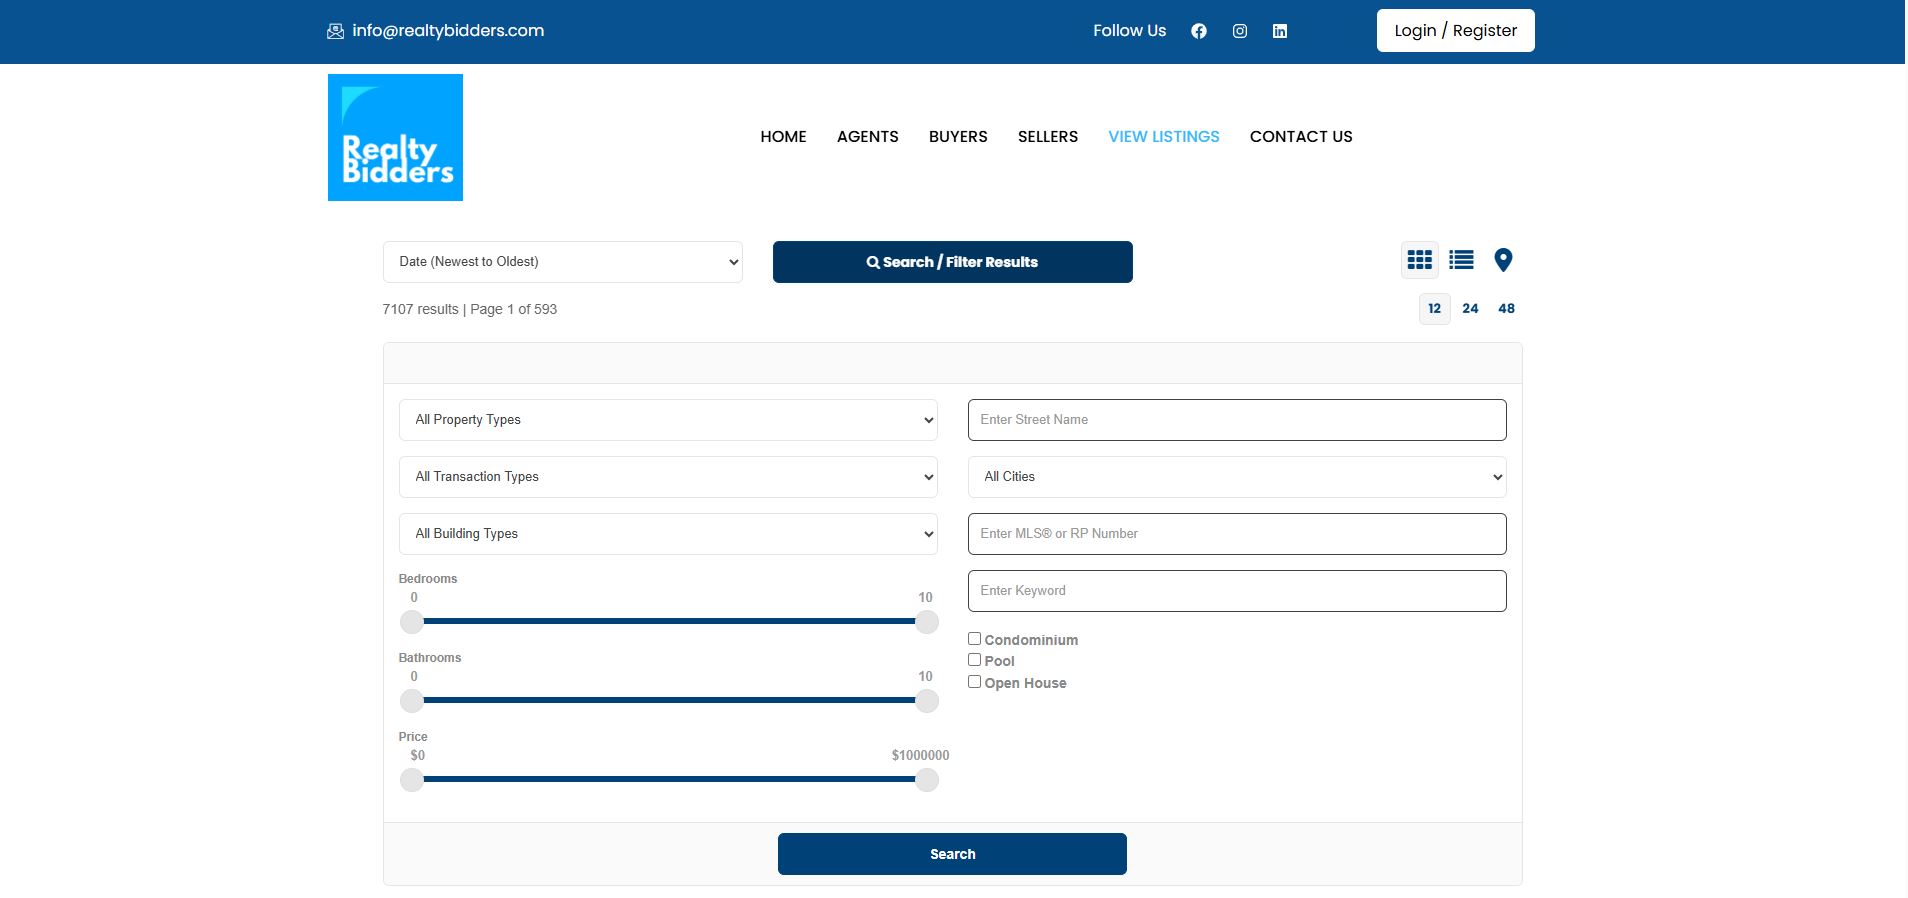Screen dimensions: 1908x898
Task: Focus the Enter Street Name field
Action: pos(1236,420)
